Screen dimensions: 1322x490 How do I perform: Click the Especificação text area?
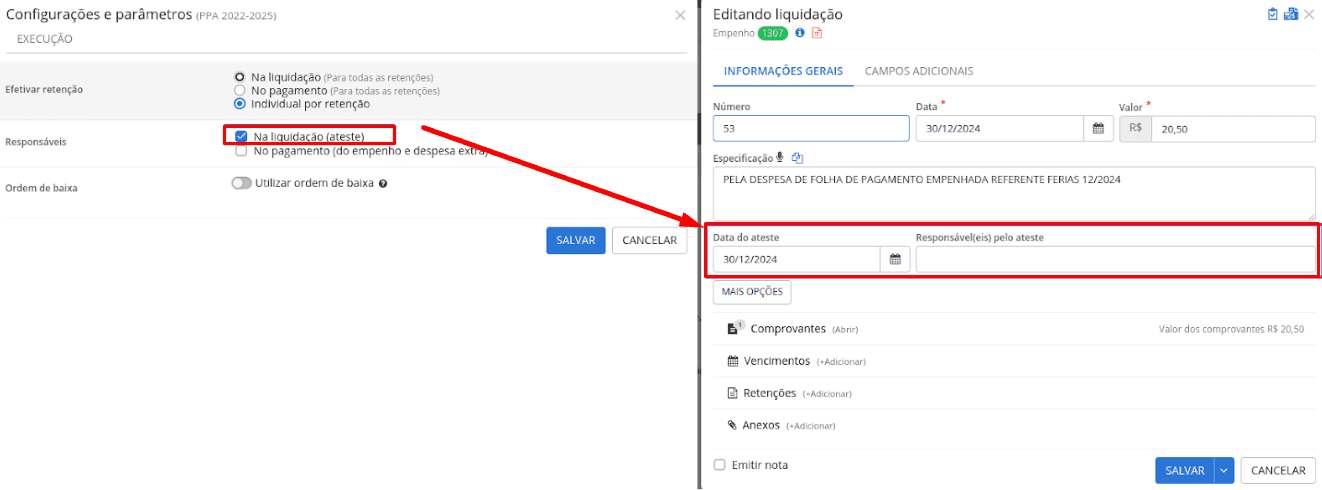click(1014, 193)
